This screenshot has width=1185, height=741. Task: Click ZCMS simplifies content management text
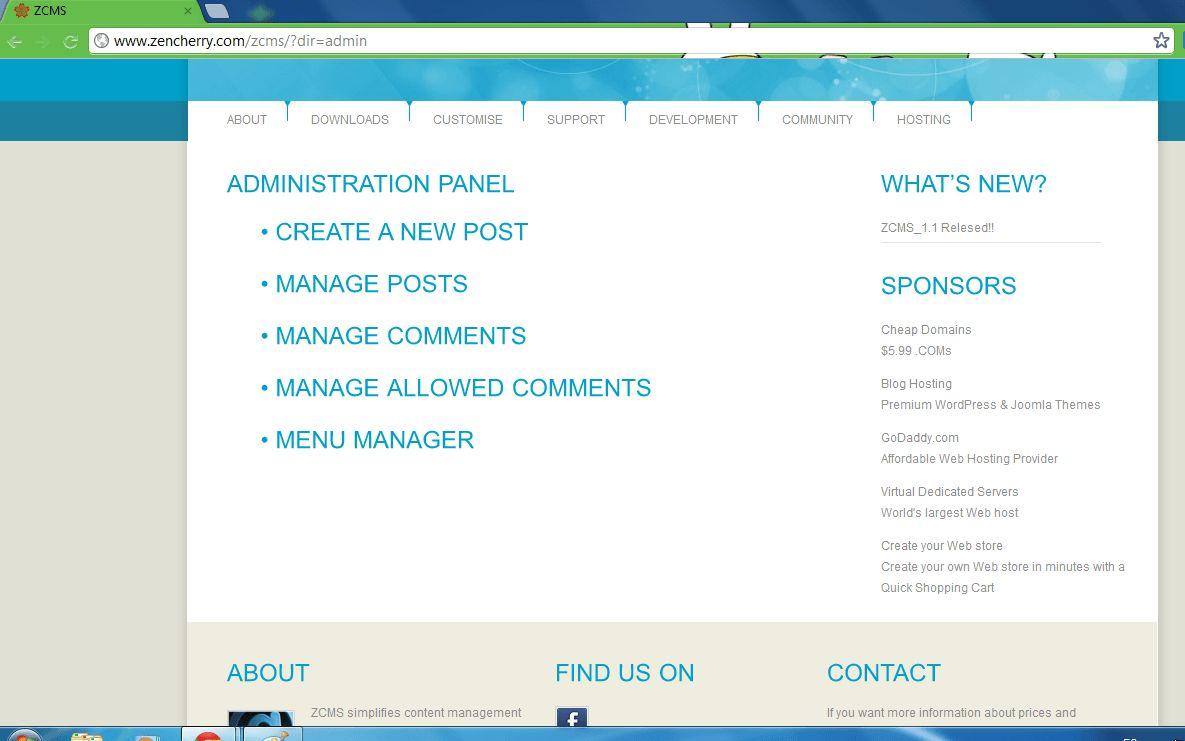click(416, 713)
